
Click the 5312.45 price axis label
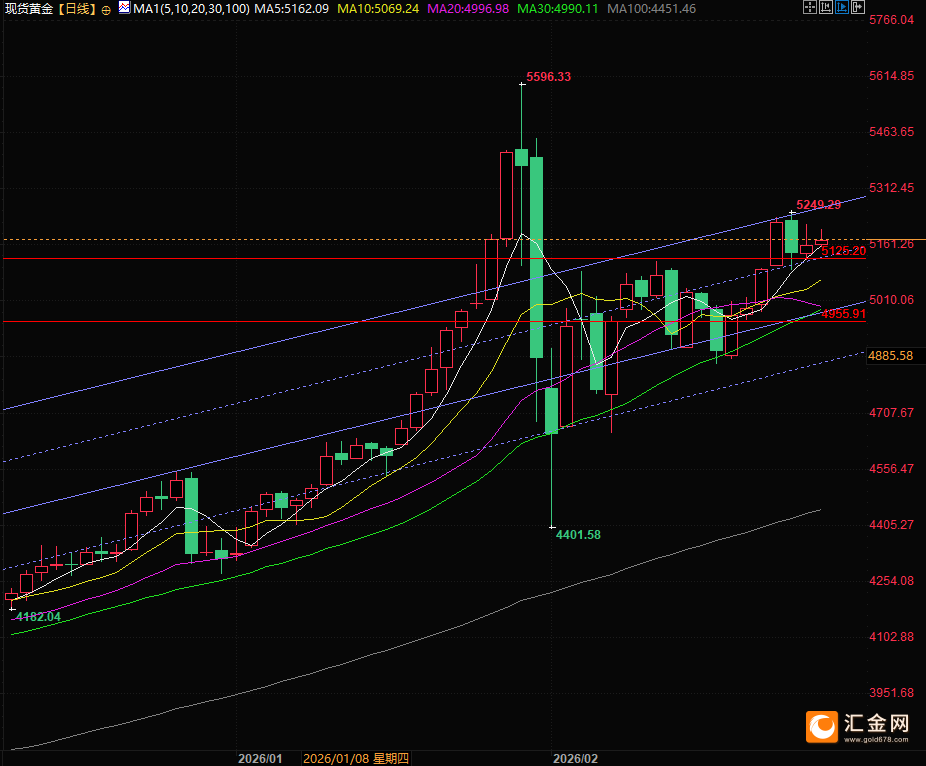891,188
